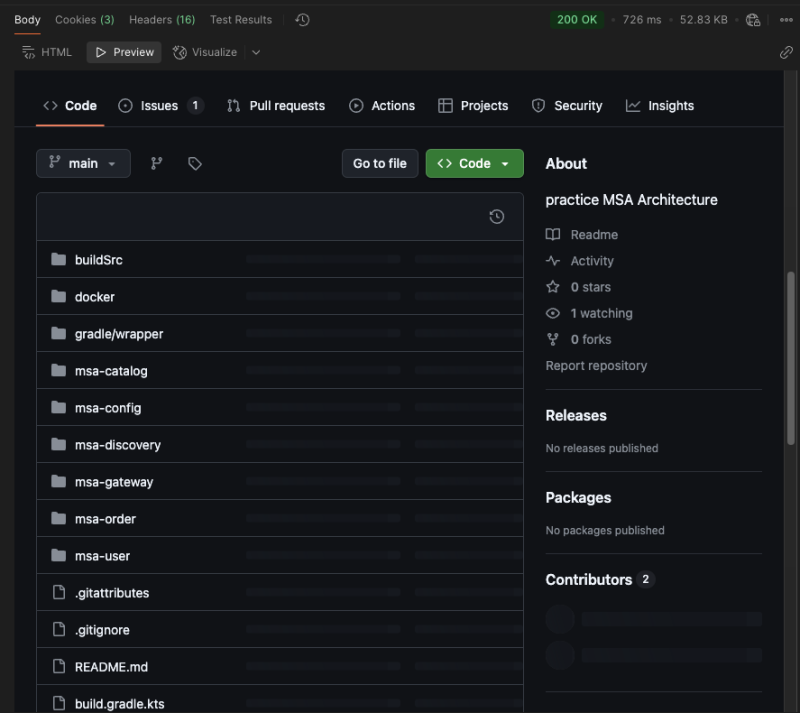Viewport: 800px width, 713px height.
Task: Open the Pull requests tab
Action: 276,106
